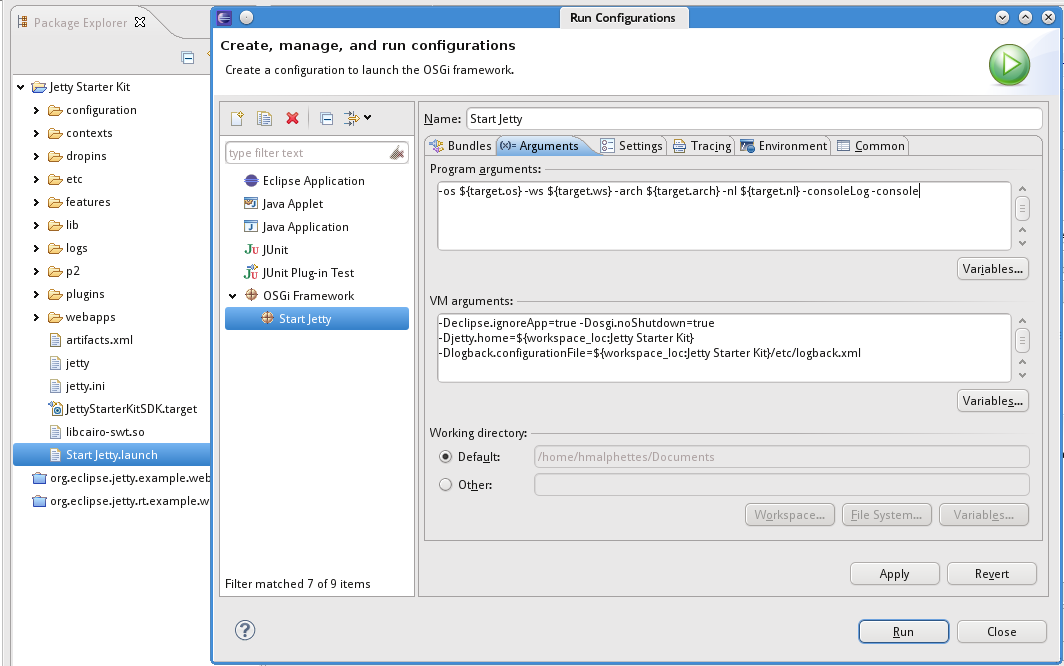Click the Java Application type icon
The width and height of the screenshot is (1064, 666).
[251, 227]
